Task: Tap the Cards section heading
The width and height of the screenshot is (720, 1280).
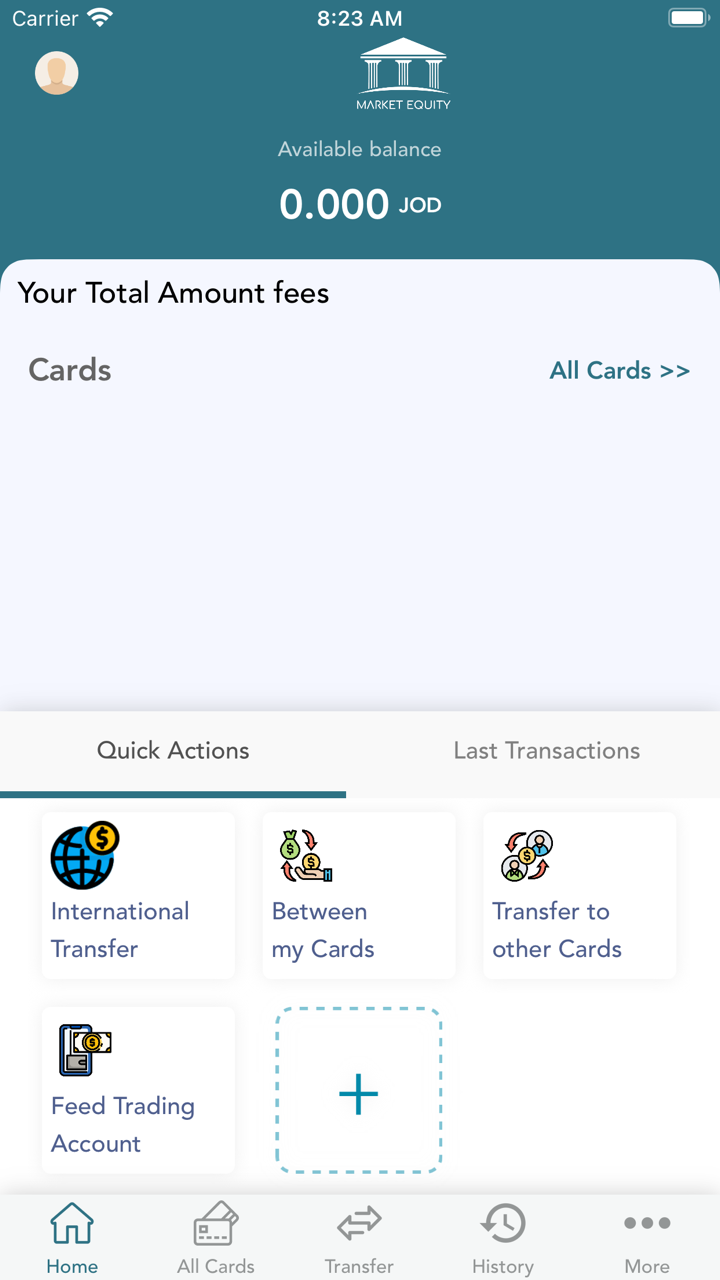Action: (70, 370)
